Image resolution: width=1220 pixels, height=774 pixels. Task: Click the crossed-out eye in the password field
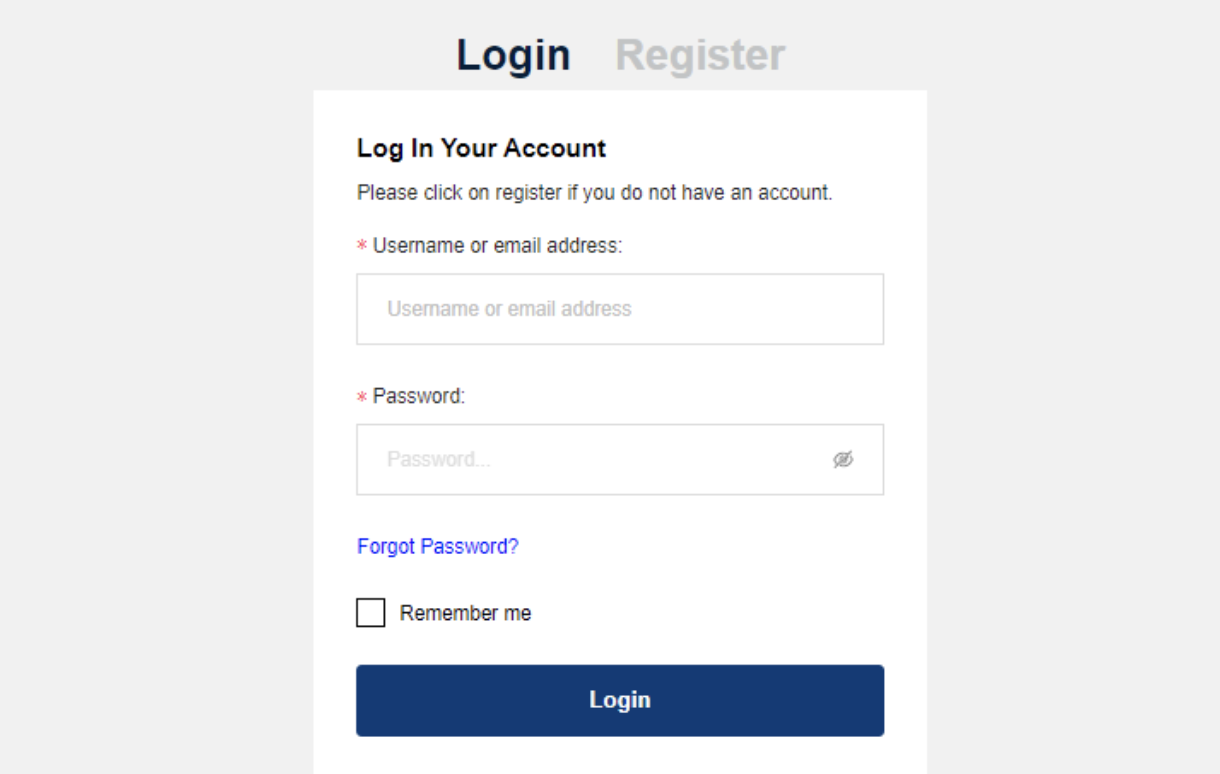point(845,459)
